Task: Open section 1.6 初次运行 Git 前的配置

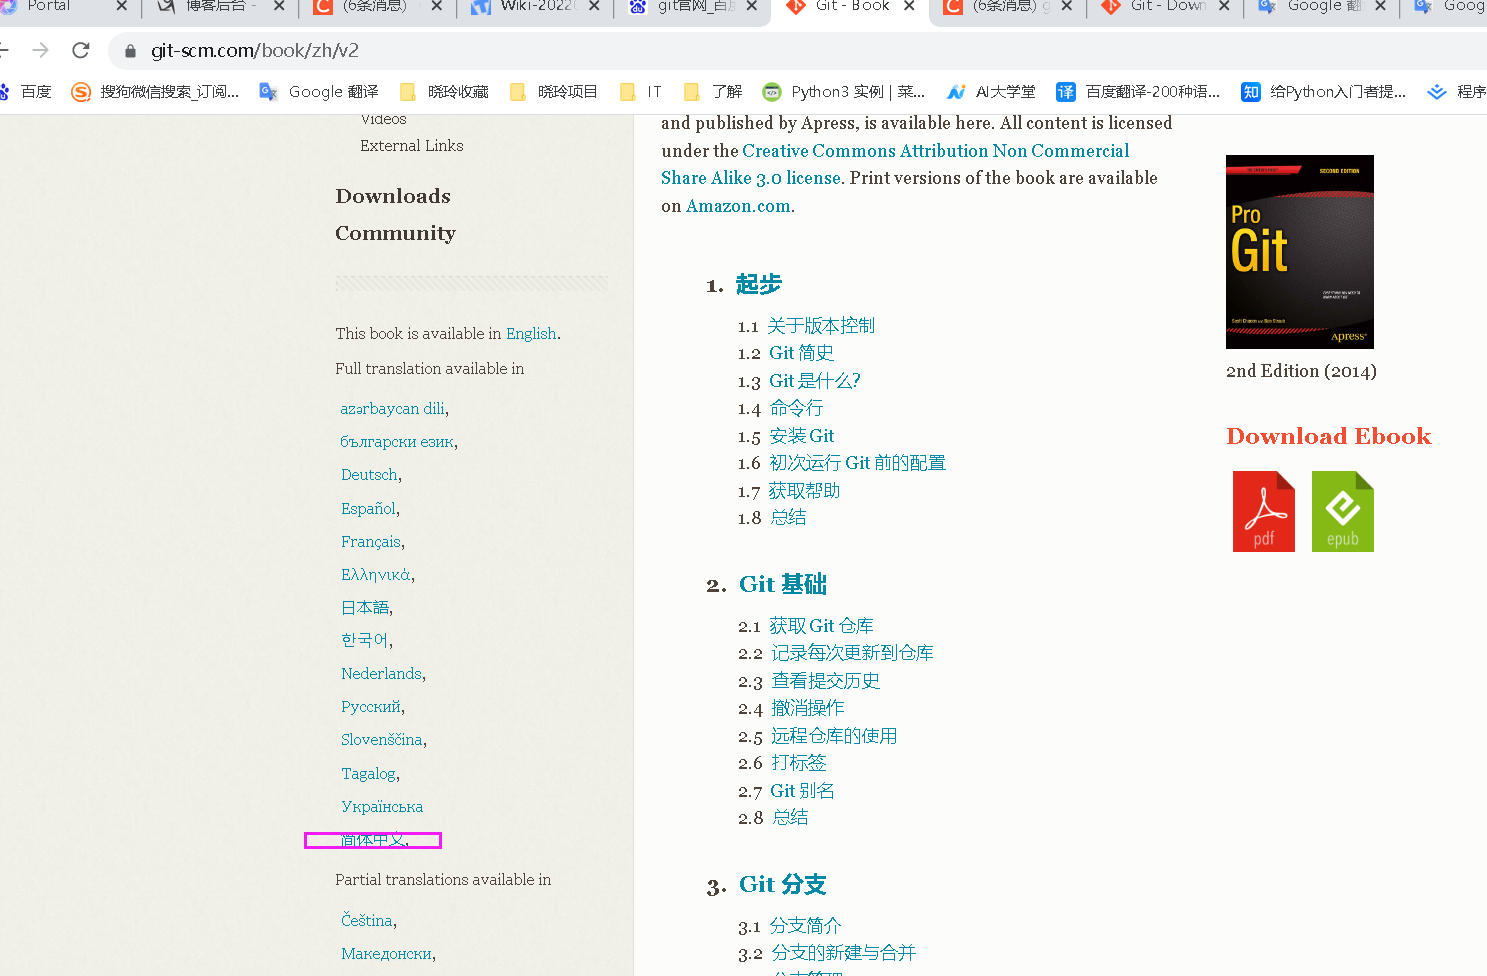Action: [857, 463]
